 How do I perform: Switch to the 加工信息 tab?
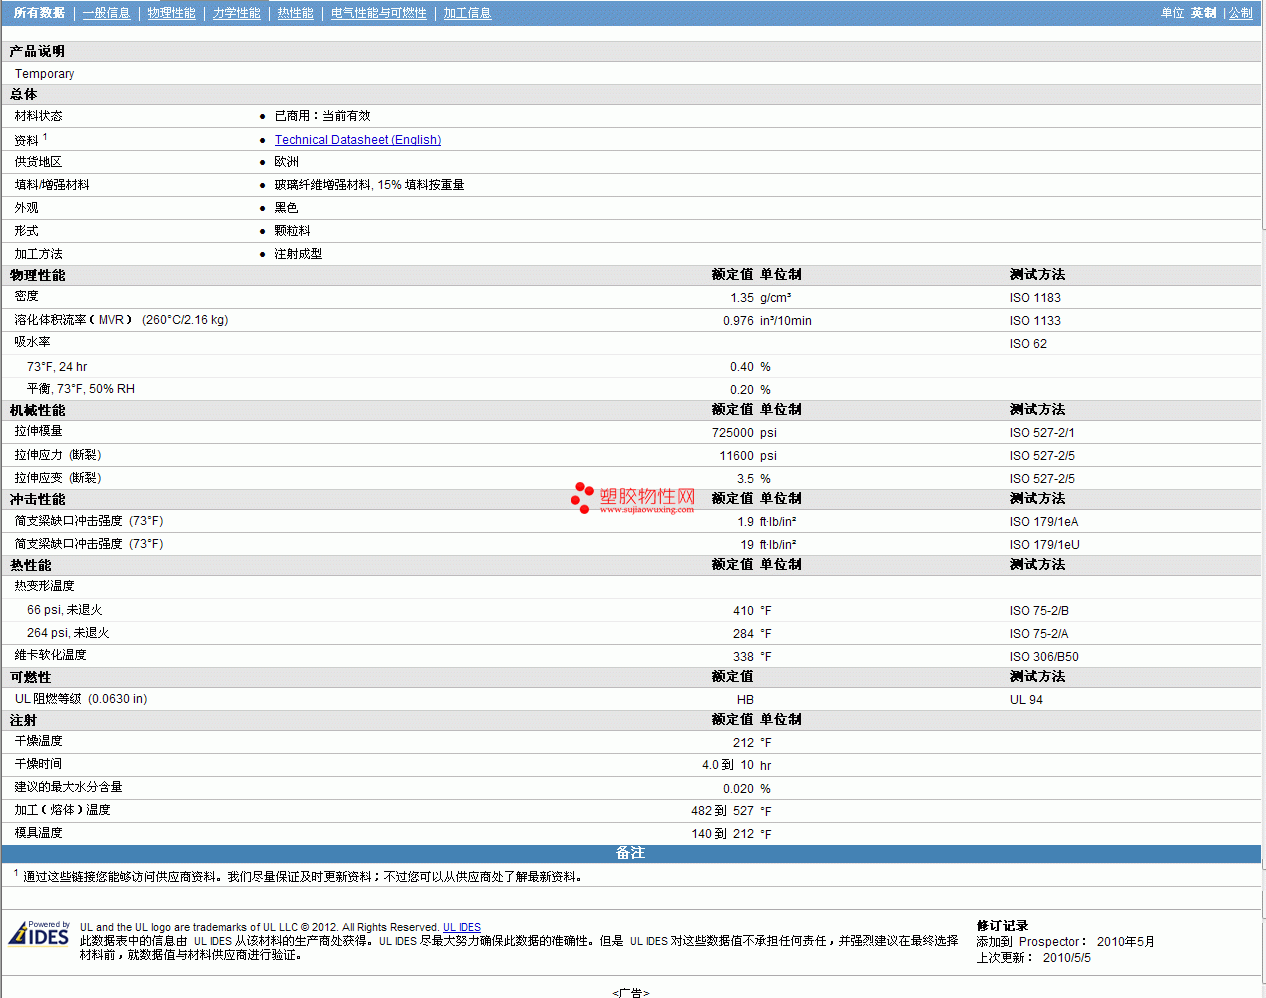coord(468,13)
